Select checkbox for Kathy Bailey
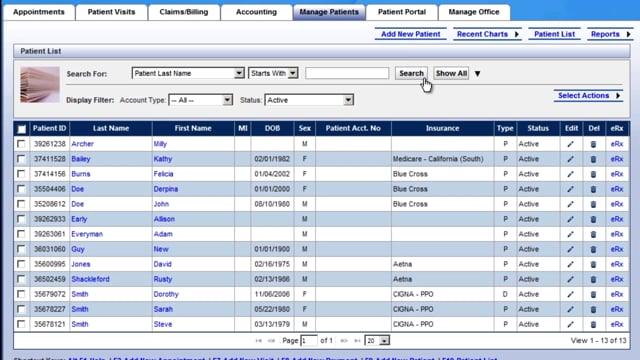 tap(21, 159)
